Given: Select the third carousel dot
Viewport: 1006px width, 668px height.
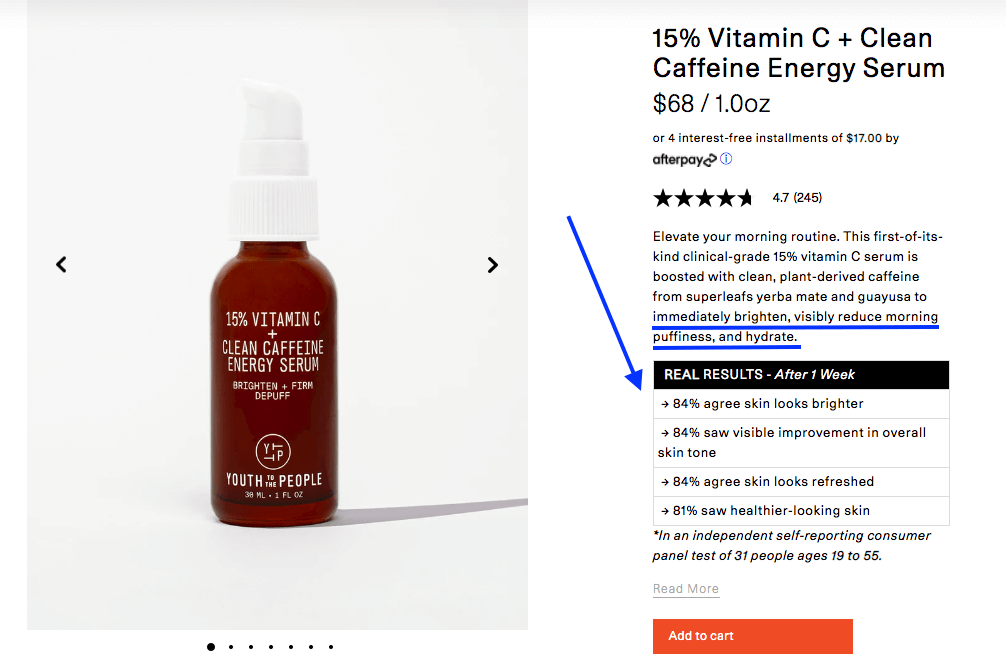Looking at the screenshot, I should 251,647.
